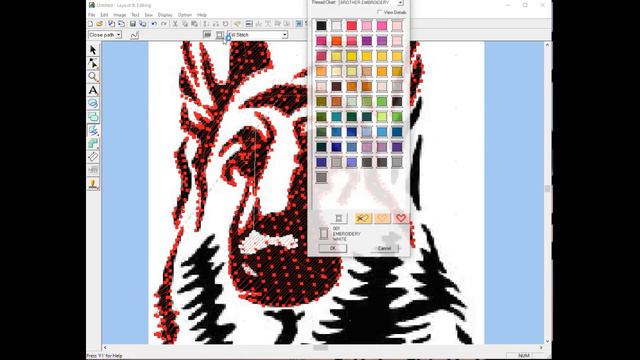Pick the orange swatch in second row

(x=336, y=41)
